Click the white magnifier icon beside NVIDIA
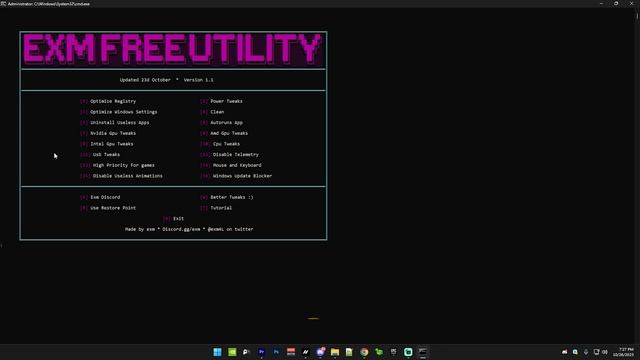The image size is (640, 360). 247,352
